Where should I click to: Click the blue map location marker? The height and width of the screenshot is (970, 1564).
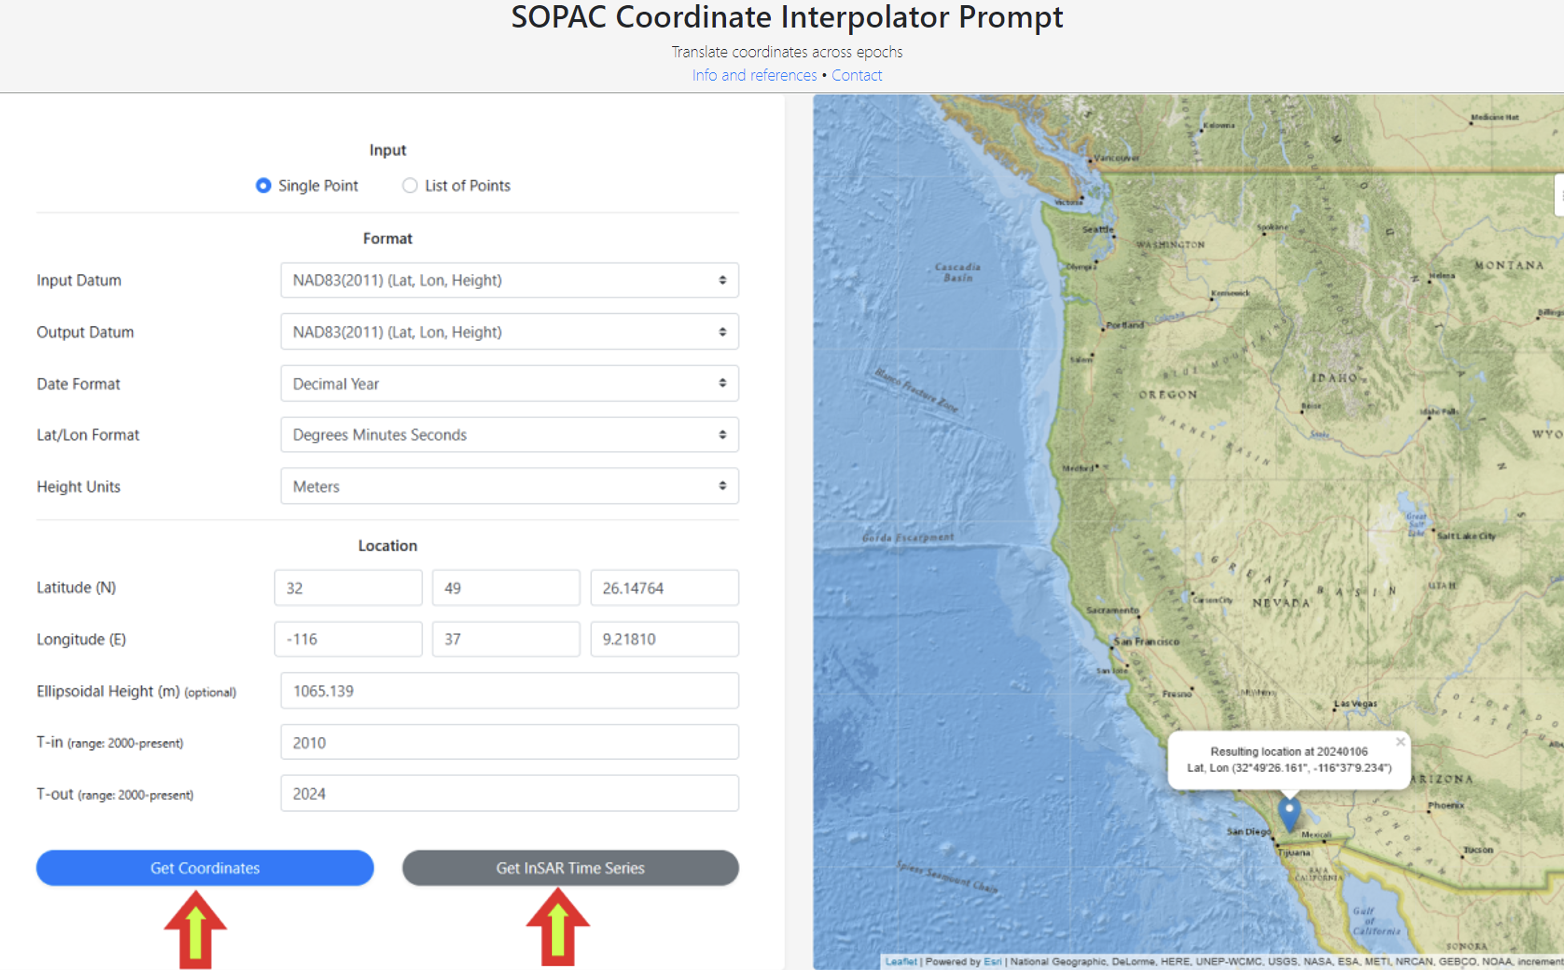click(x=1289, y=812)
